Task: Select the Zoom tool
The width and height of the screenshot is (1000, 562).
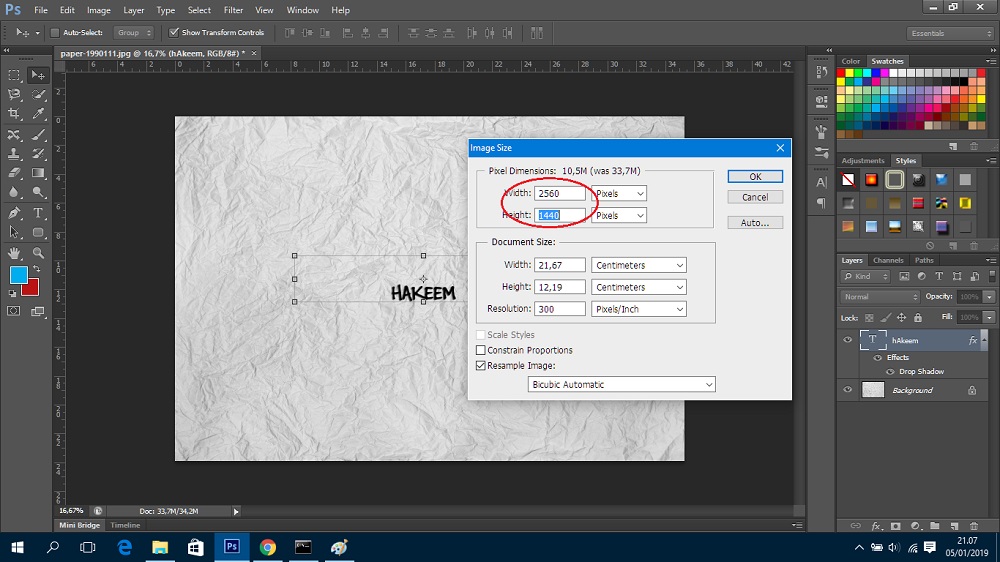Action: coord(39,253)
